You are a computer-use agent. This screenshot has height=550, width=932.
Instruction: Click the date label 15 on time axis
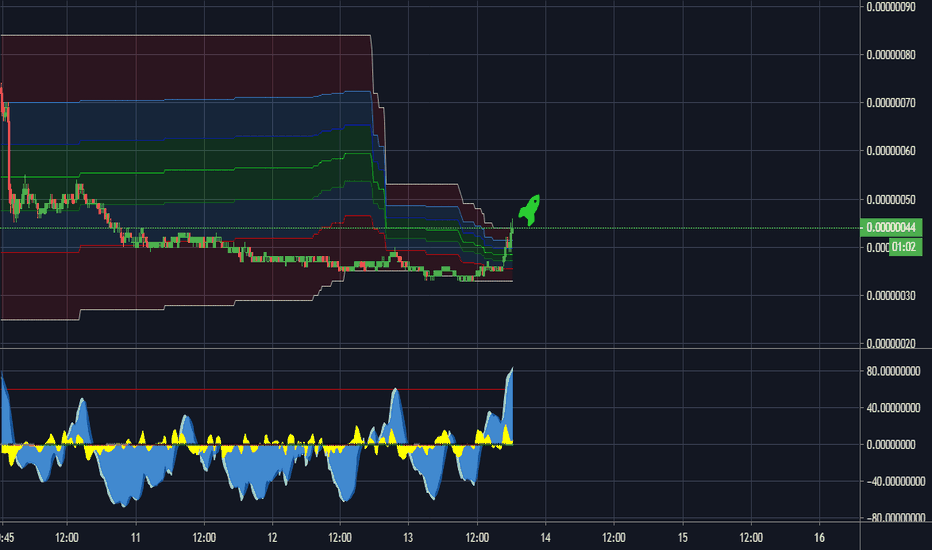pos(682,538)
